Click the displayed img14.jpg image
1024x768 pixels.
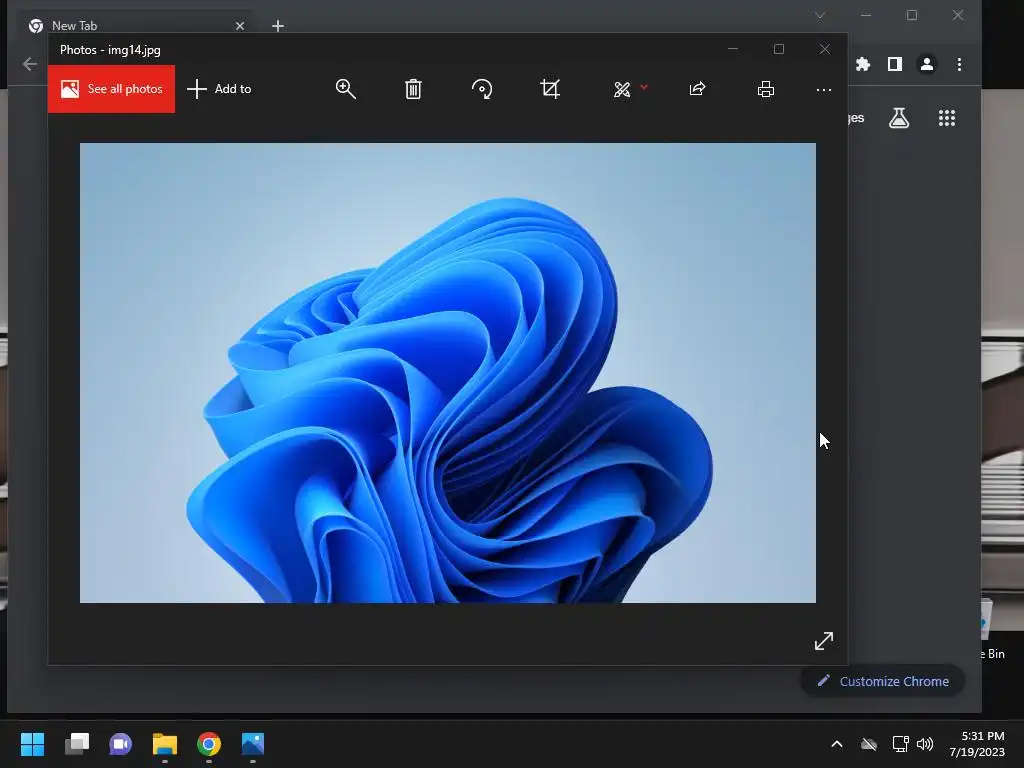point(447,373)
